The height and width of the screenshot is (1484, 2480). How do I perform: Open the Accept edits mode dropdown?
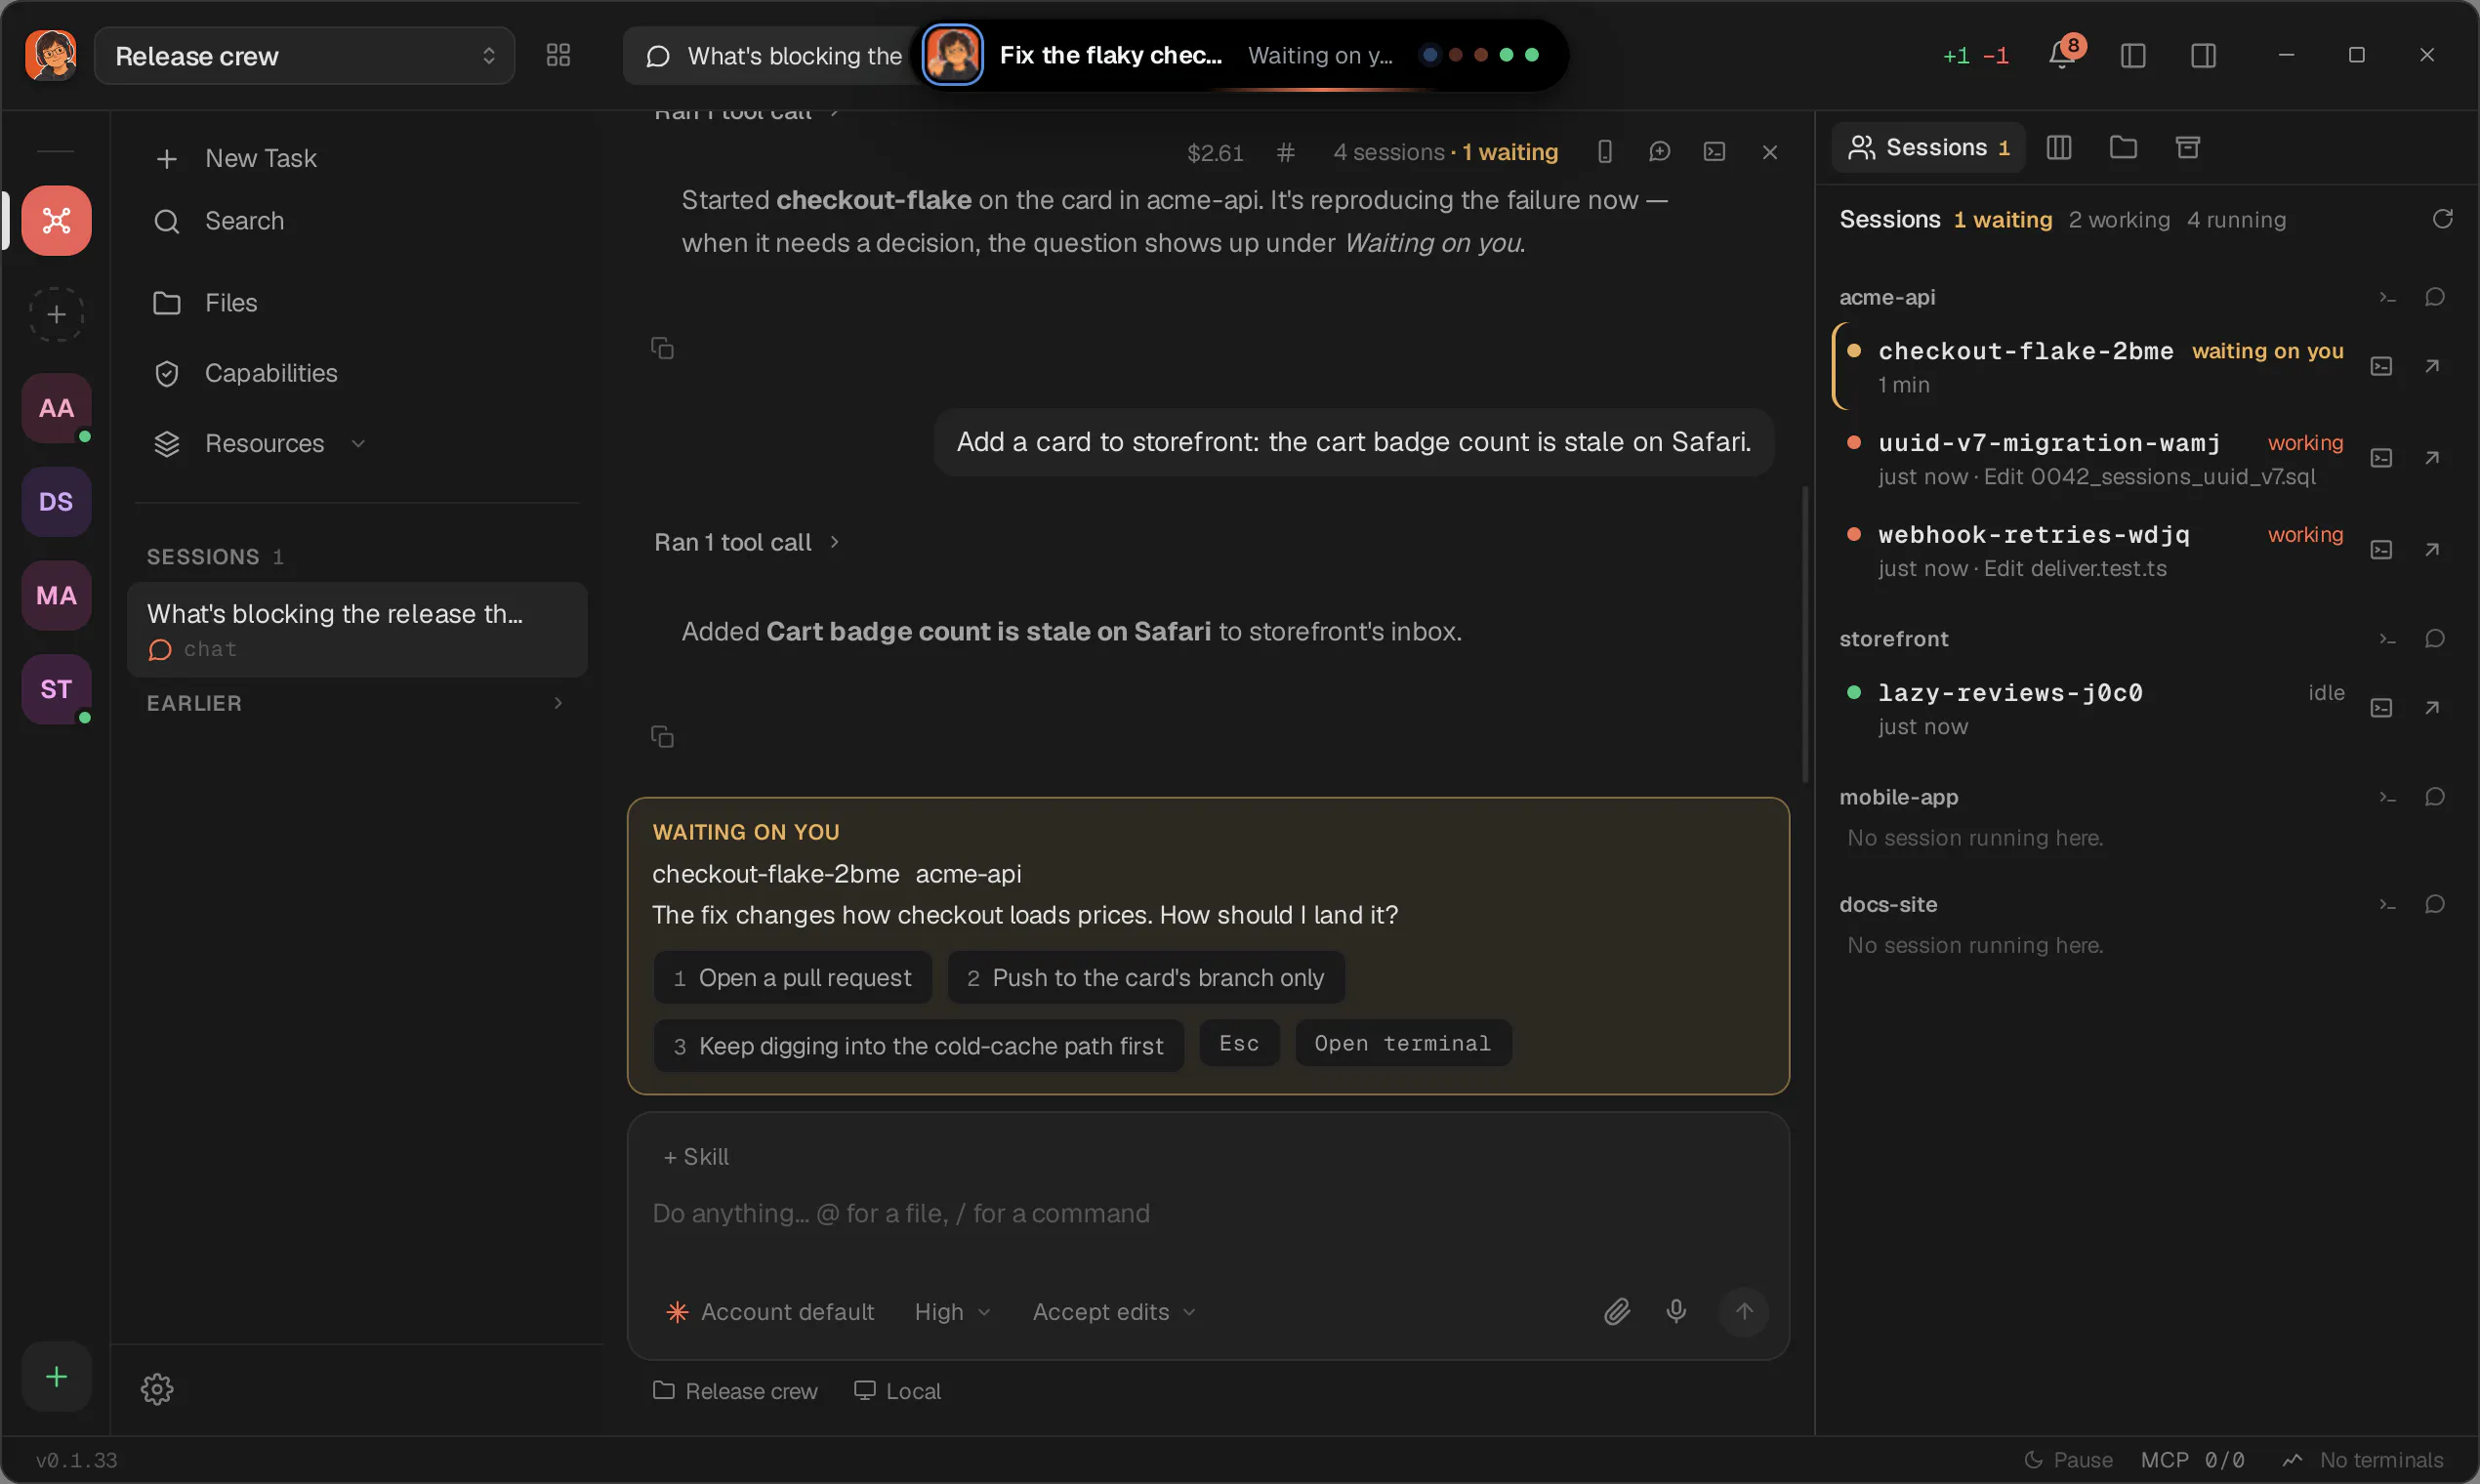coord(1114,1311)
